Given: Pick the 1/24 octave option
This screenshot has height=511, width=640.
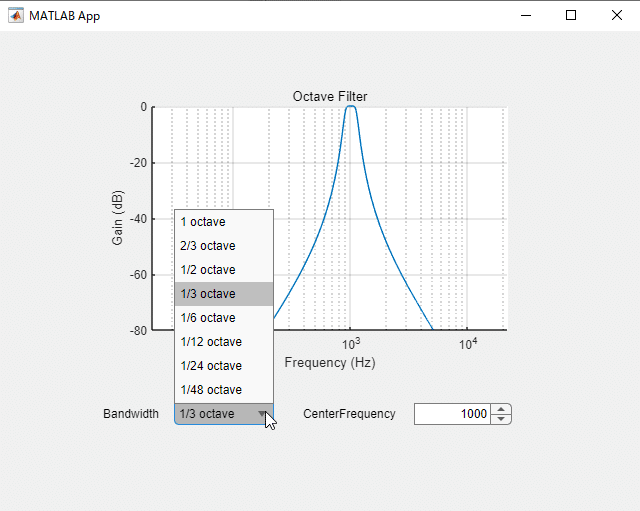Looking at the screenshot, I should pyautogui.click(x=224, y=366).
